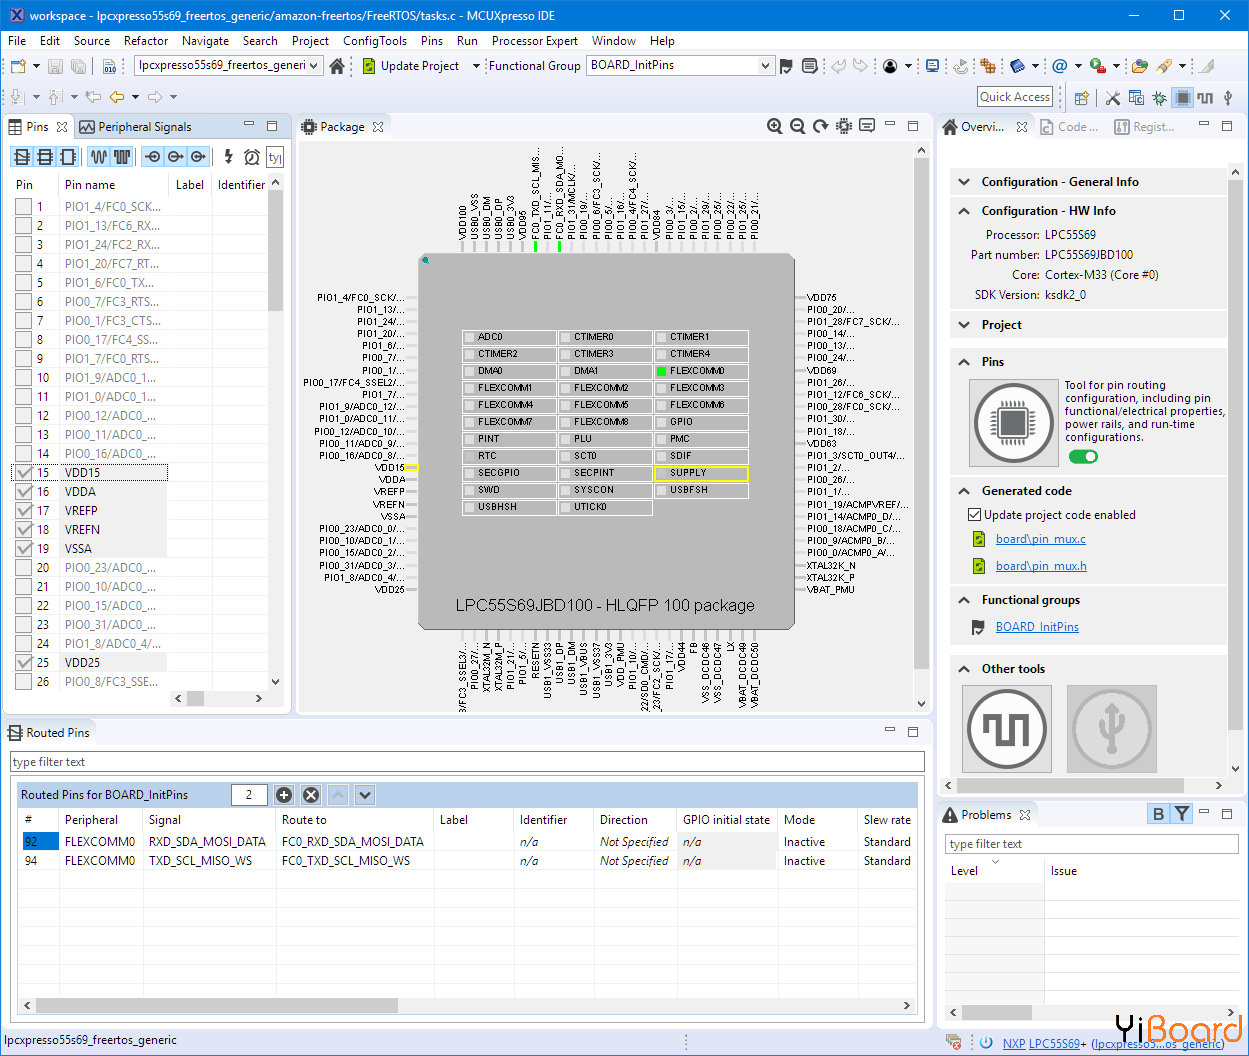
Task: Collapse the Other tools section
Action: pyautogui.click(x=964, y=669)
